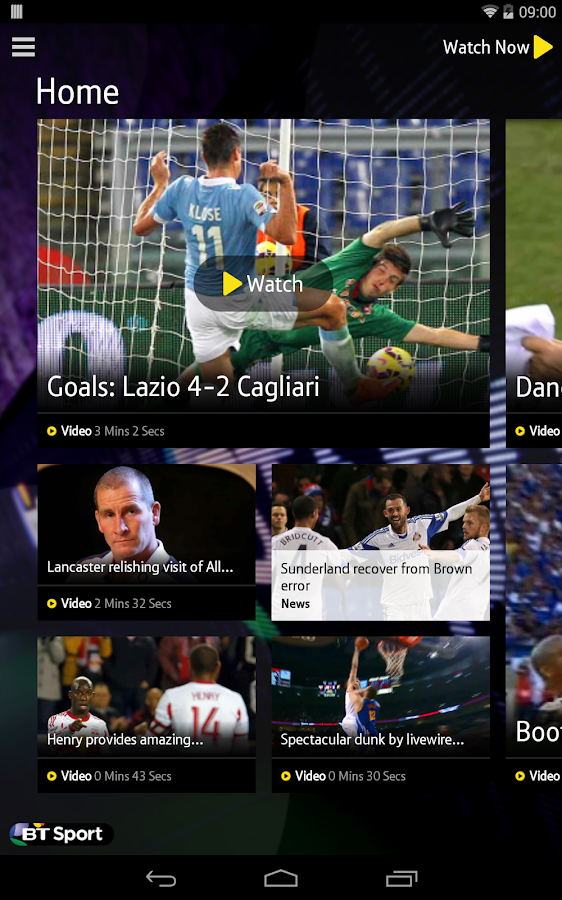562x900 pixels.
Task: Open Spectacular dunk by livewire video
Action: pos(381,697)
